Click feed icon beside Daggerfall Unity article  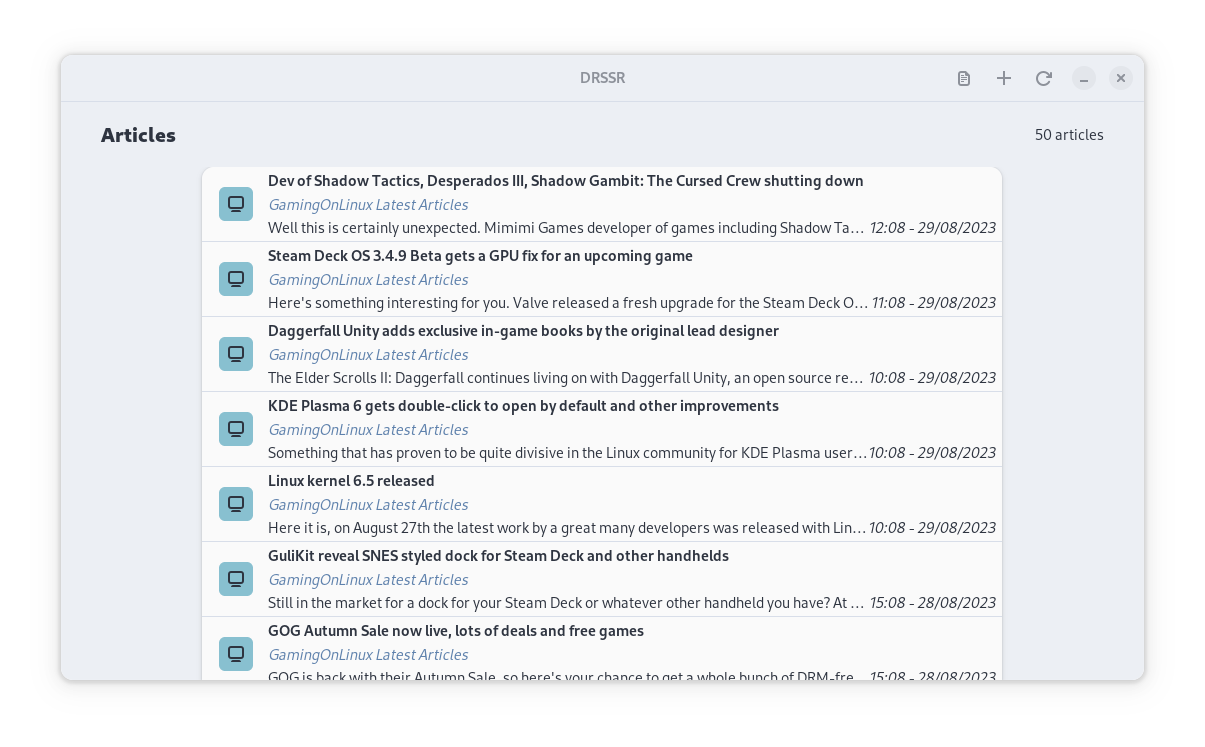click(236, 354)
